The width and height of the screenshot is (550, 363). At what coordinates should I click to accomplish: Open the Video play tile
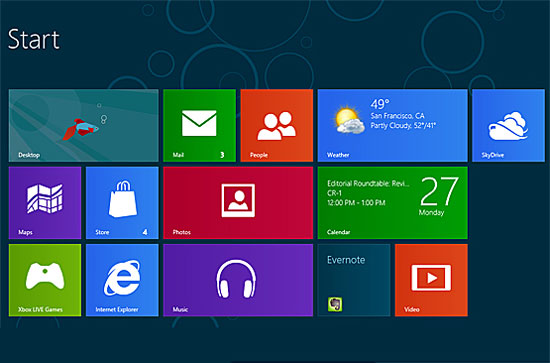click(431, 280)
